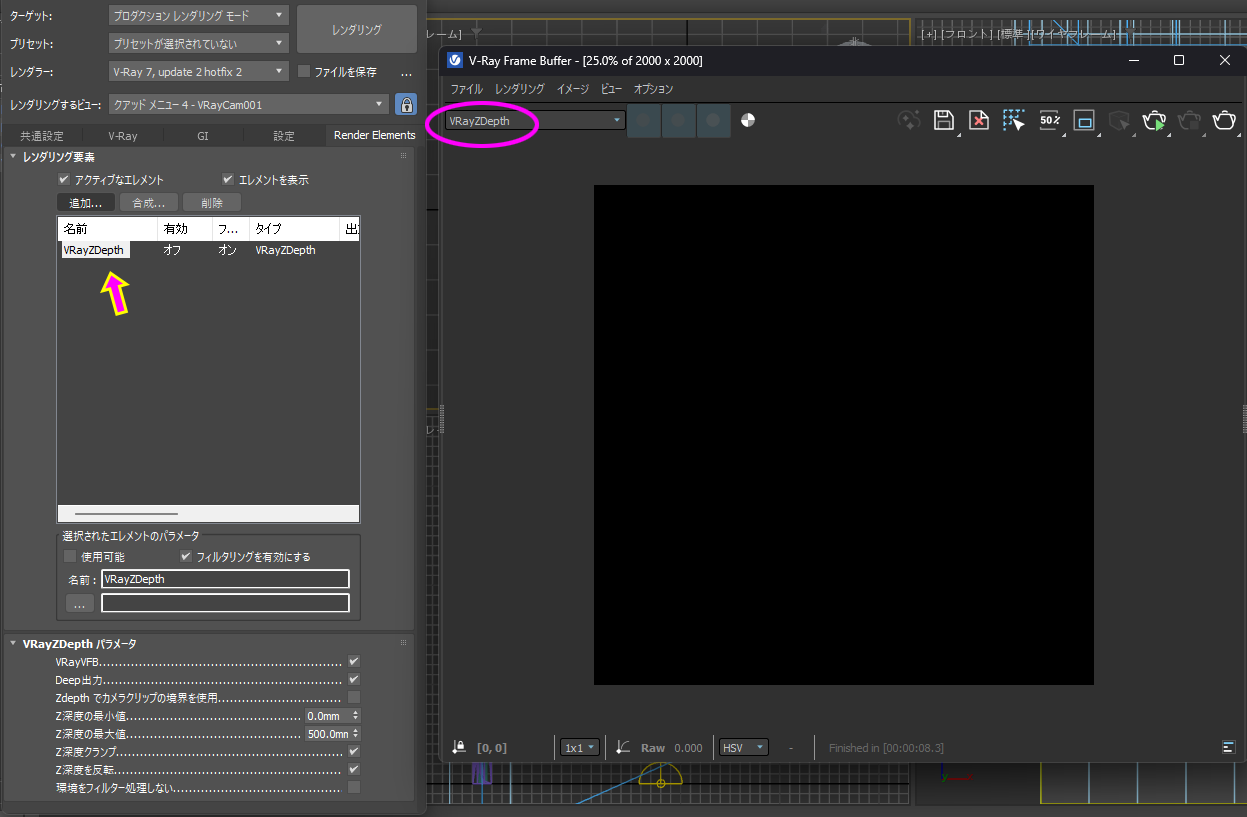Start interactive render with green-play teapot
The width and height of the screenshot is (1247, 817).
click(1154, 121)
